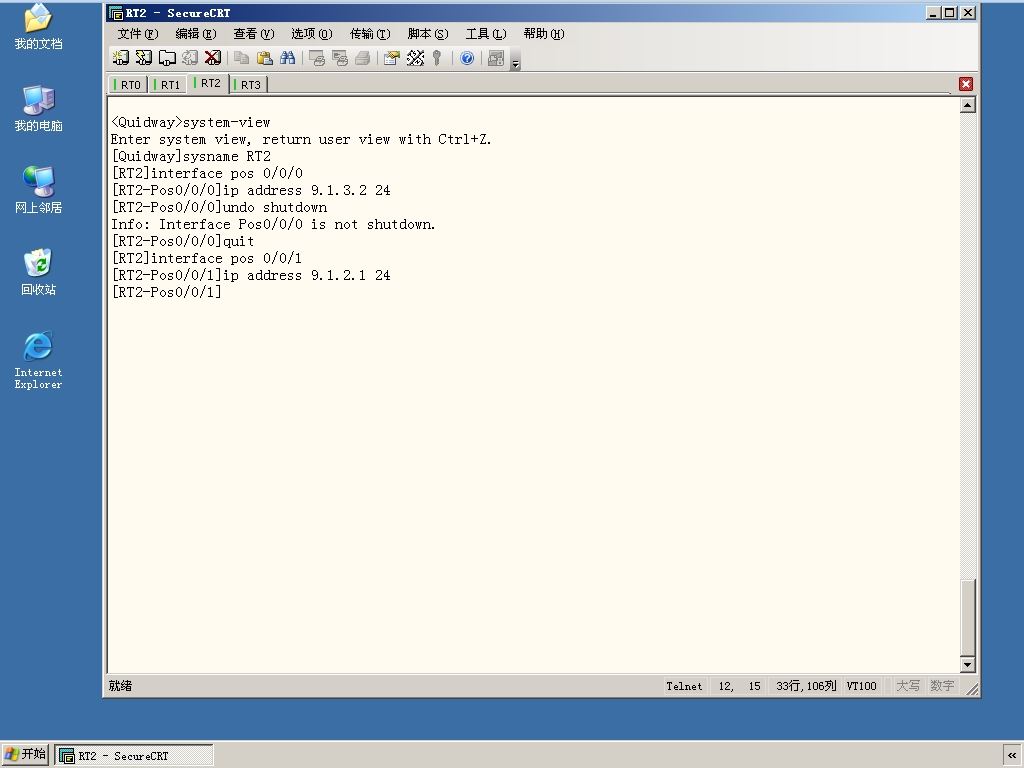
Task: Click the SecureCRT title bar icon
Action: 116,13
